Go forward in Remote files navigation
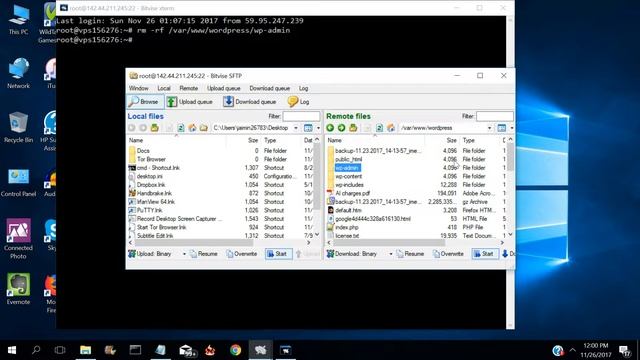The image size is (640, 360). pos(341,128)
